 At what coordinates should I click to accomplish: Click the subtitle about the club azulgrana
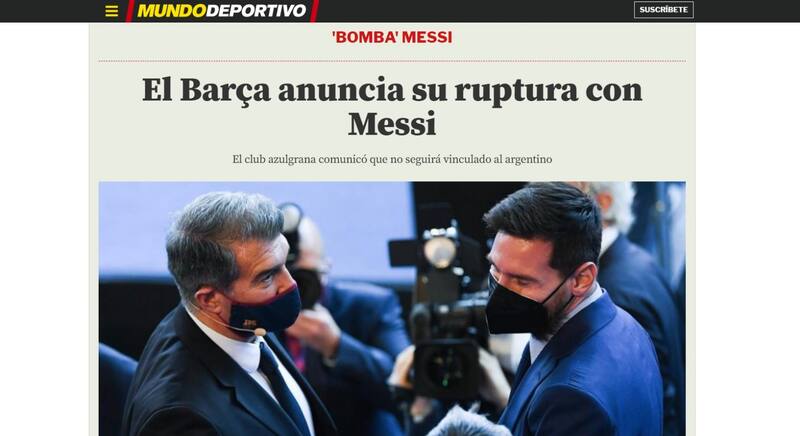coord(392,159)
